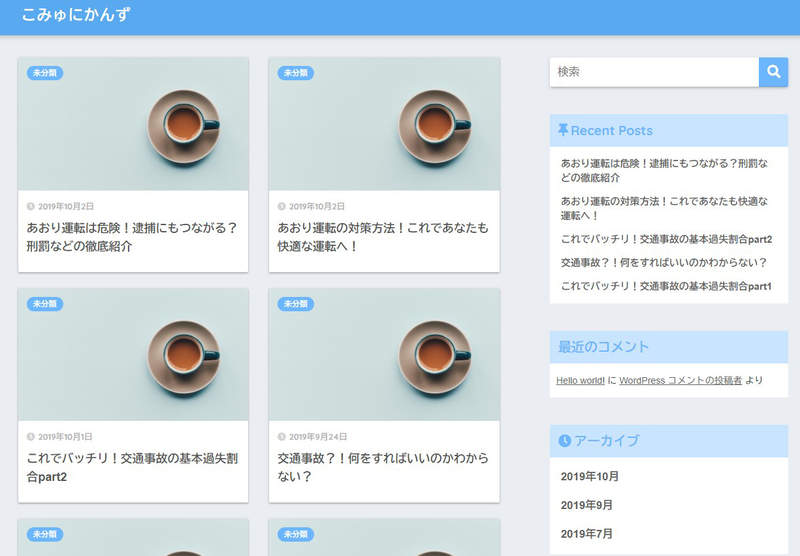Open the 交通事故？！何をすればいいのかわからない post title in the grid
Image resolution: width=800 pixels, height=556 pixels.
click(383, 467)
